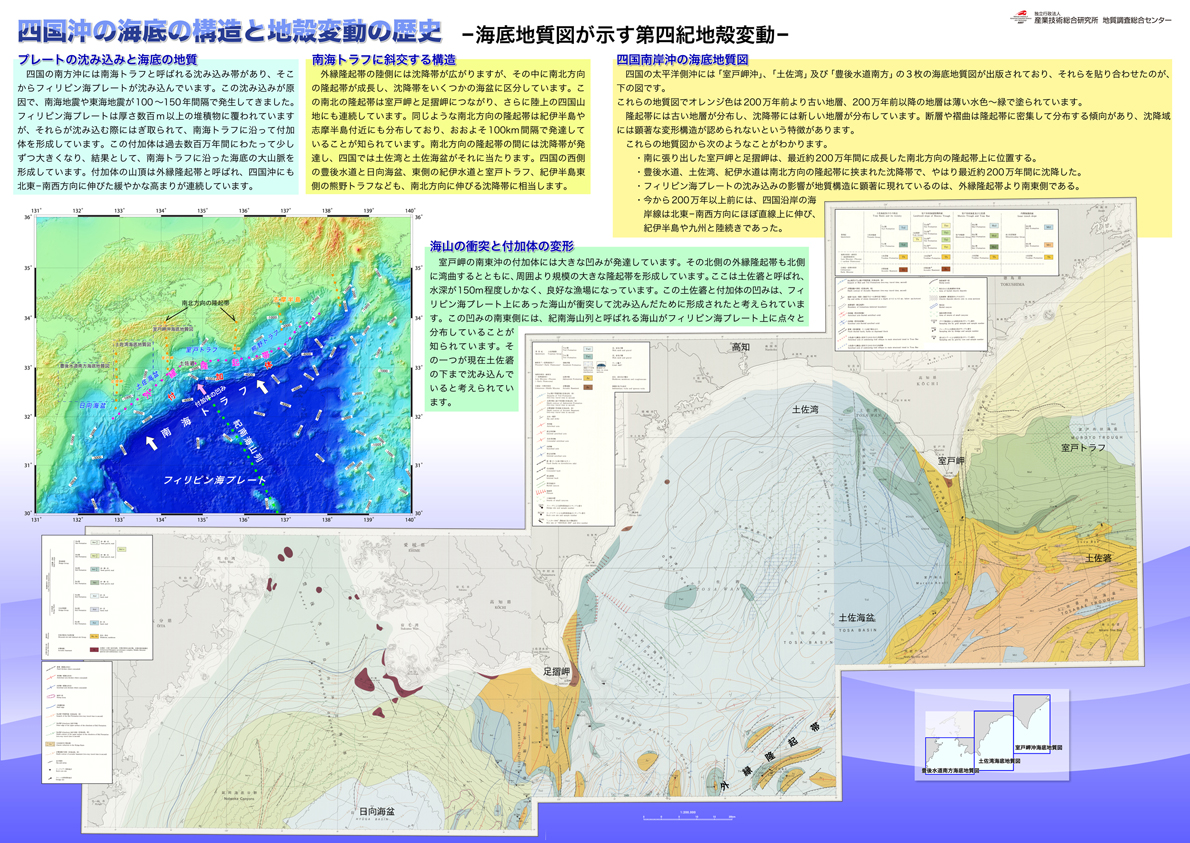Open the colored bathymetry map of the Nankai Trough
The height and width of the screenshot is (843, 1190).
(x=223, y=365)
